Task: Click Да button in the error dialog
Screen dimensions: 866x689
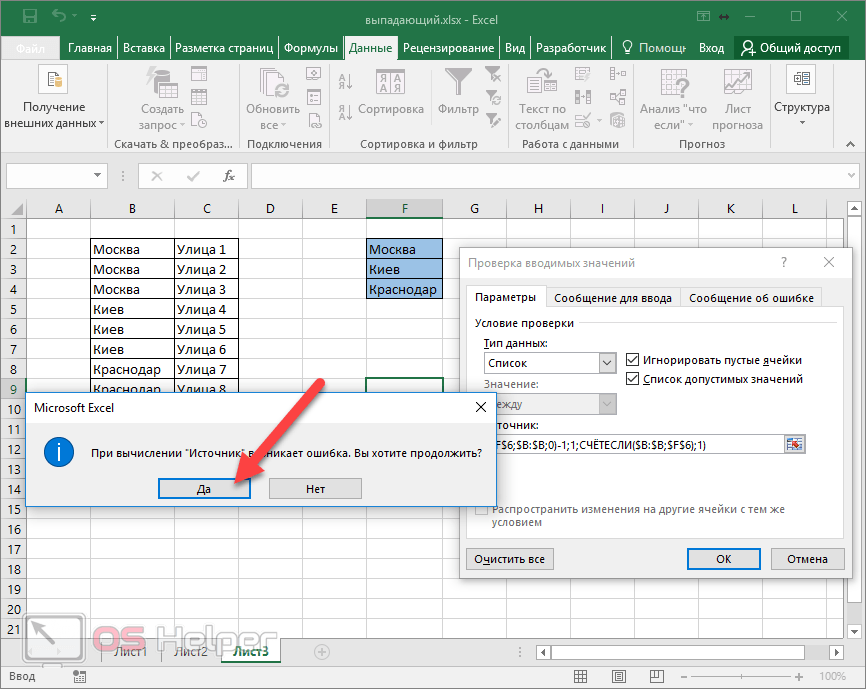Action: tap(203, 488)
